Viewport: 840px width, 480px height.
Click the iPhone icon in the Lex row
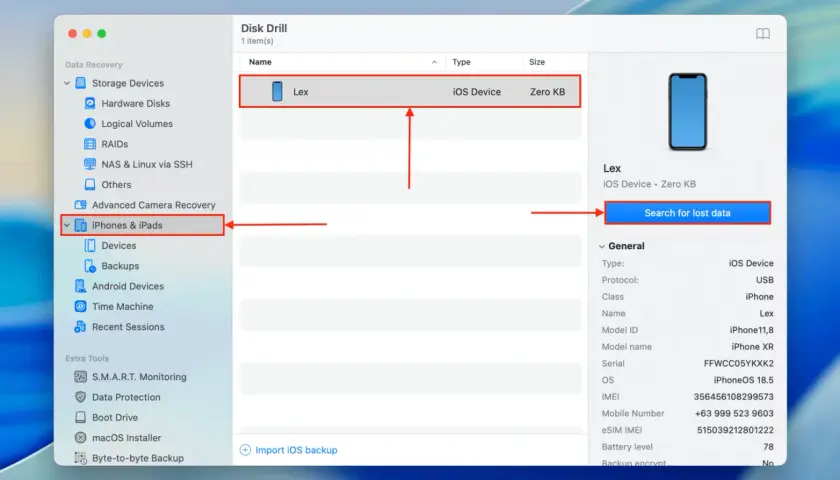click(x=277, y=92)
